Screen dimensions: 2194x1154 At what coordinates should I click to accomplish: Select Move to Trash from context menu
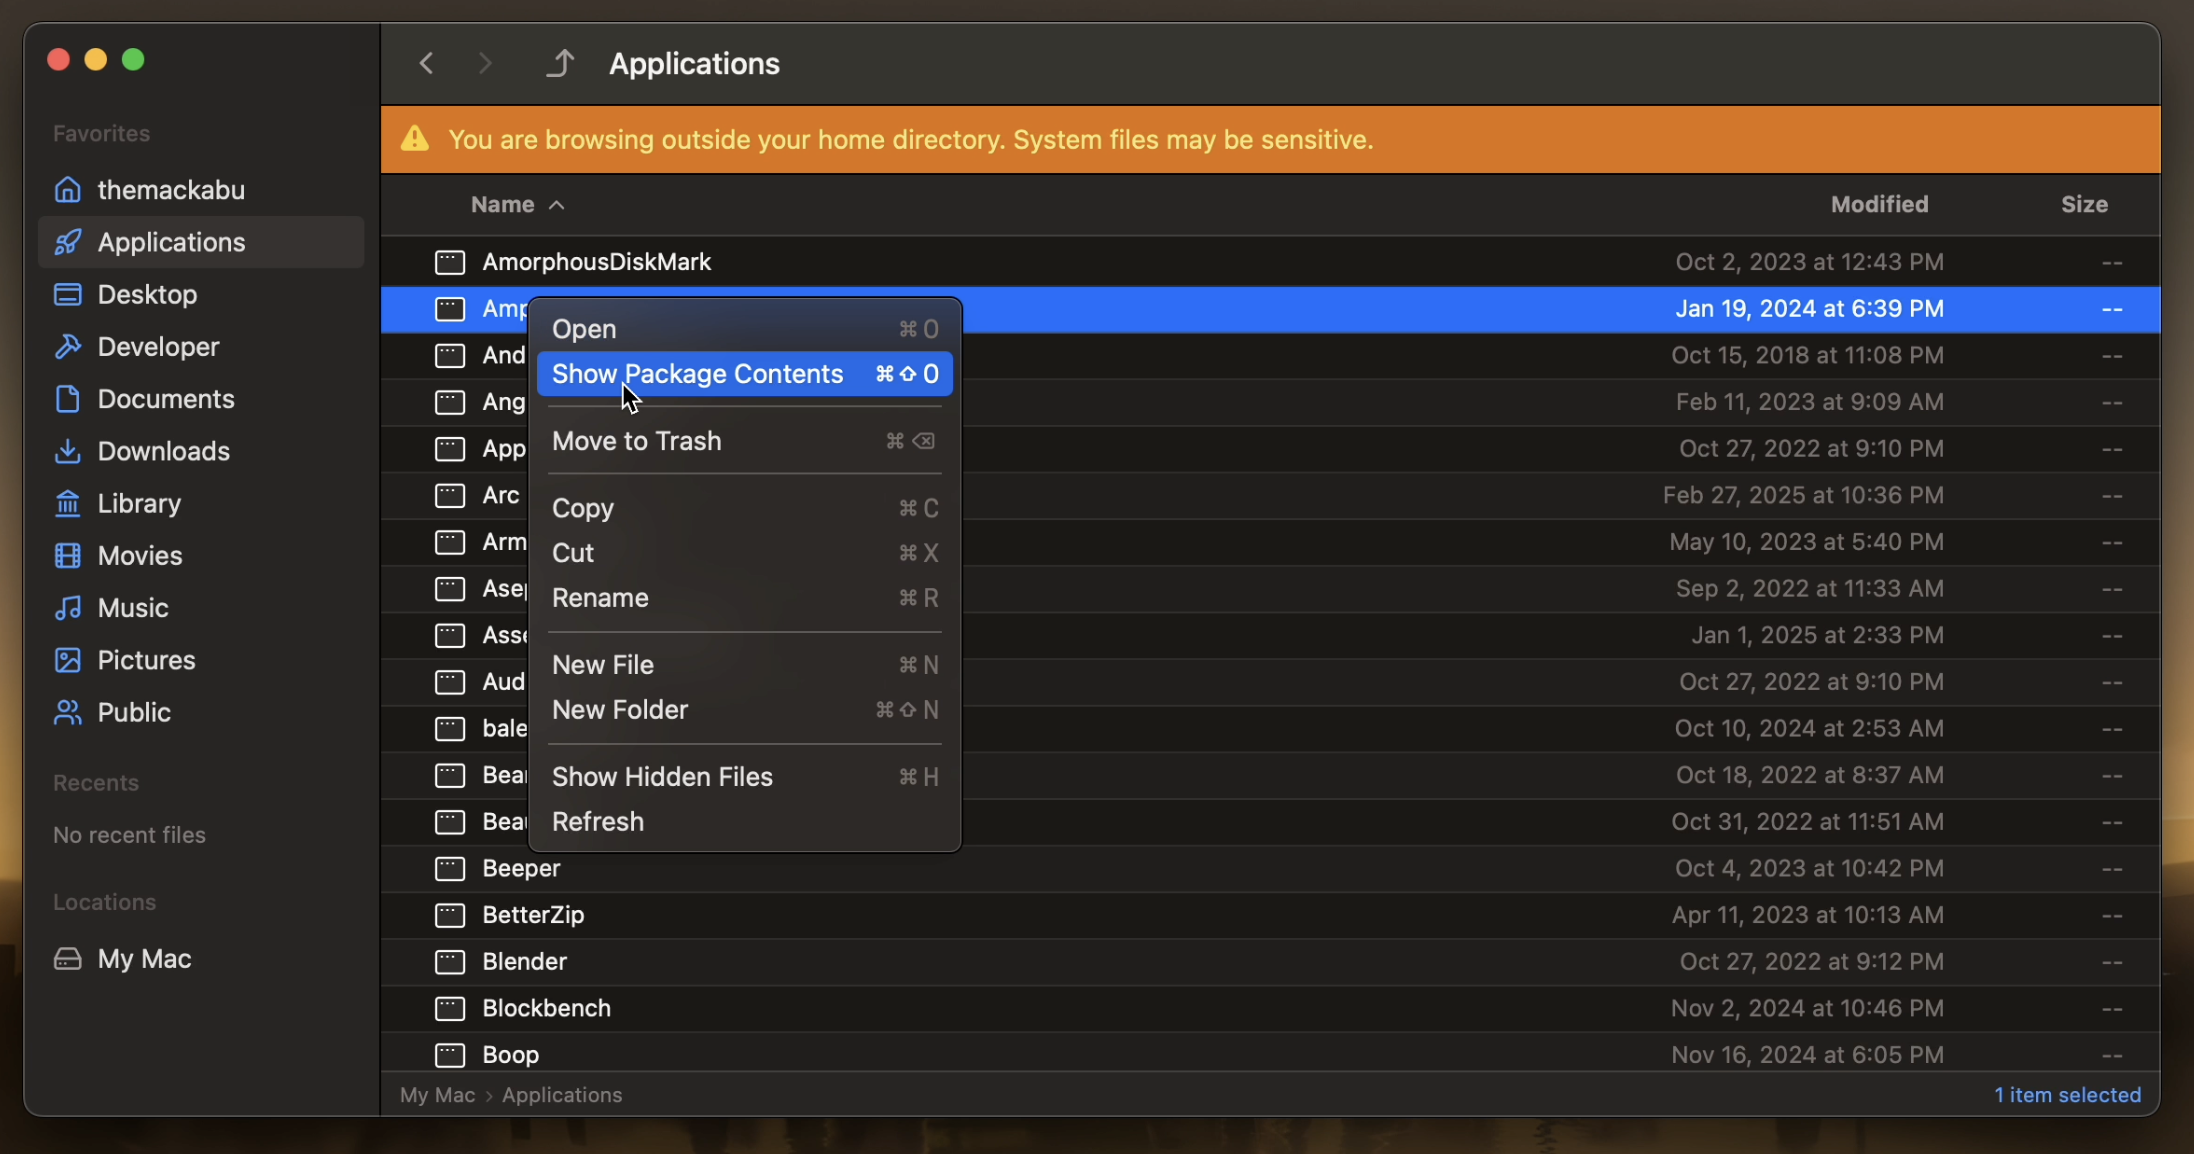[x=636, y=441]
